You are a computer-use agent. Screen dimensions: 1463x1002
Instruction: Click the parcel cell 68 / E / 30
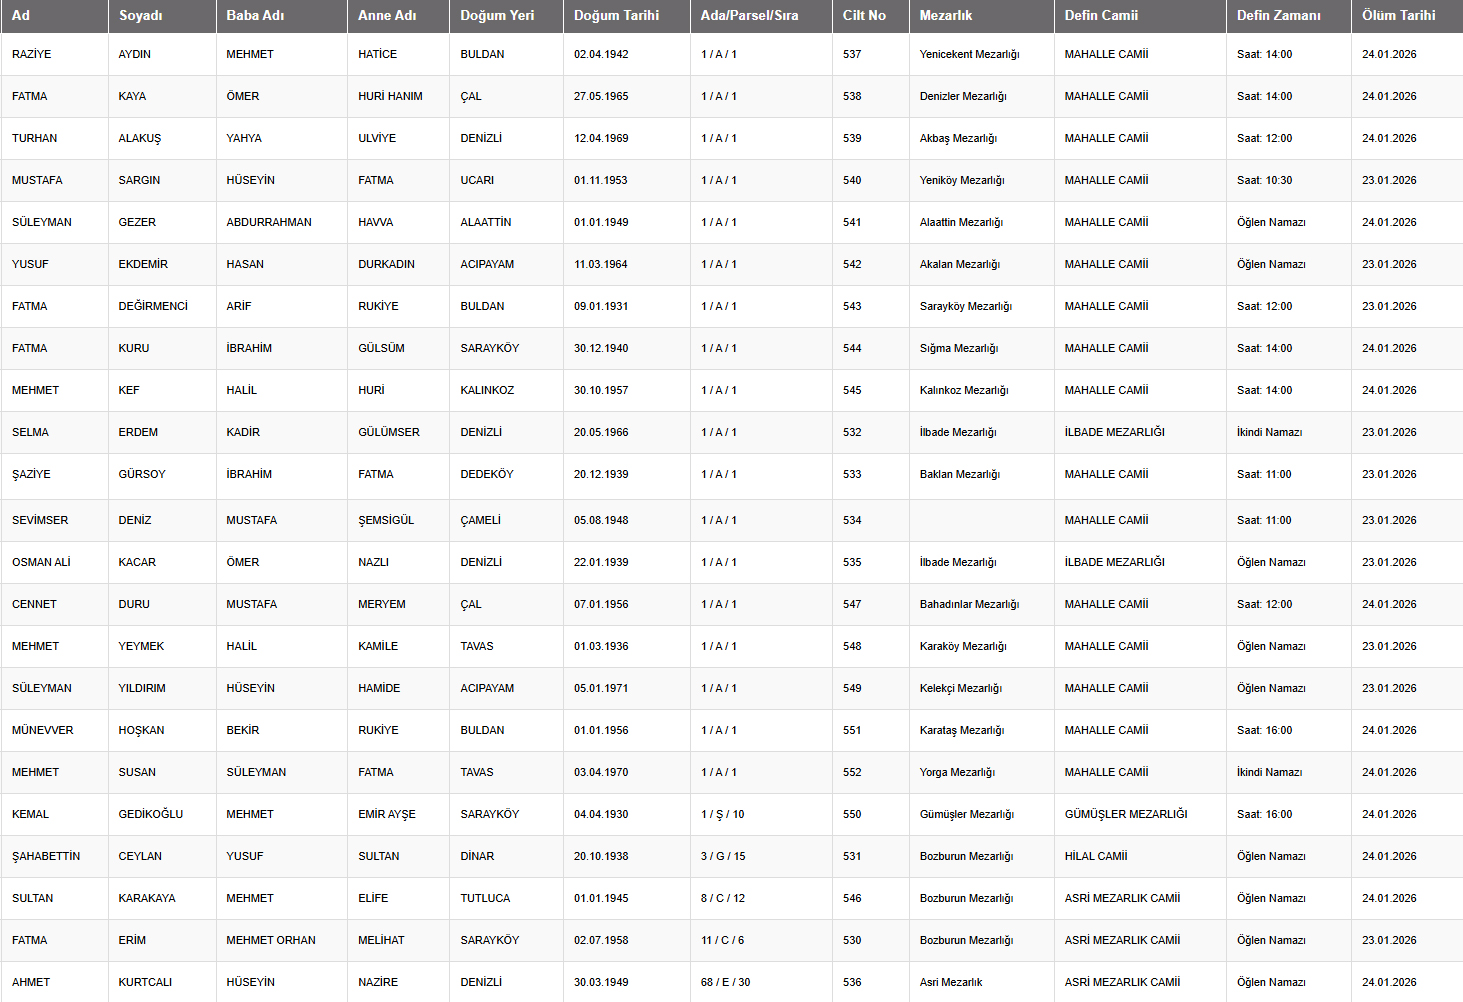725,982
